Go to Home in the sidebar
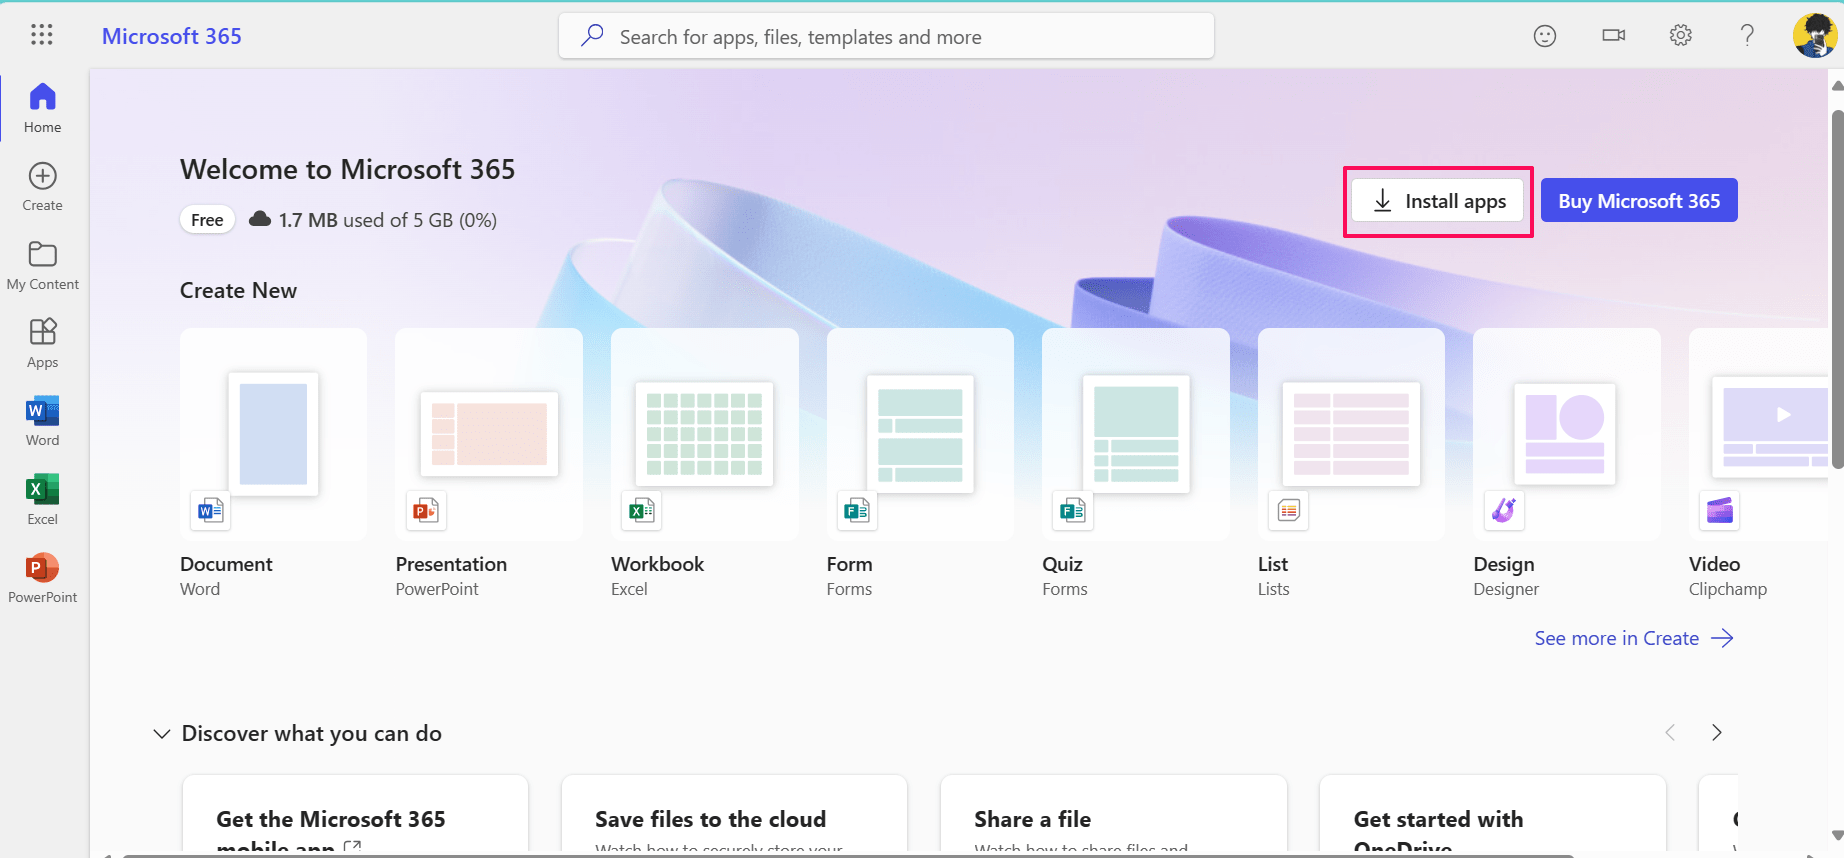This screenshot has height=858, width=1844. click(42, 108)
